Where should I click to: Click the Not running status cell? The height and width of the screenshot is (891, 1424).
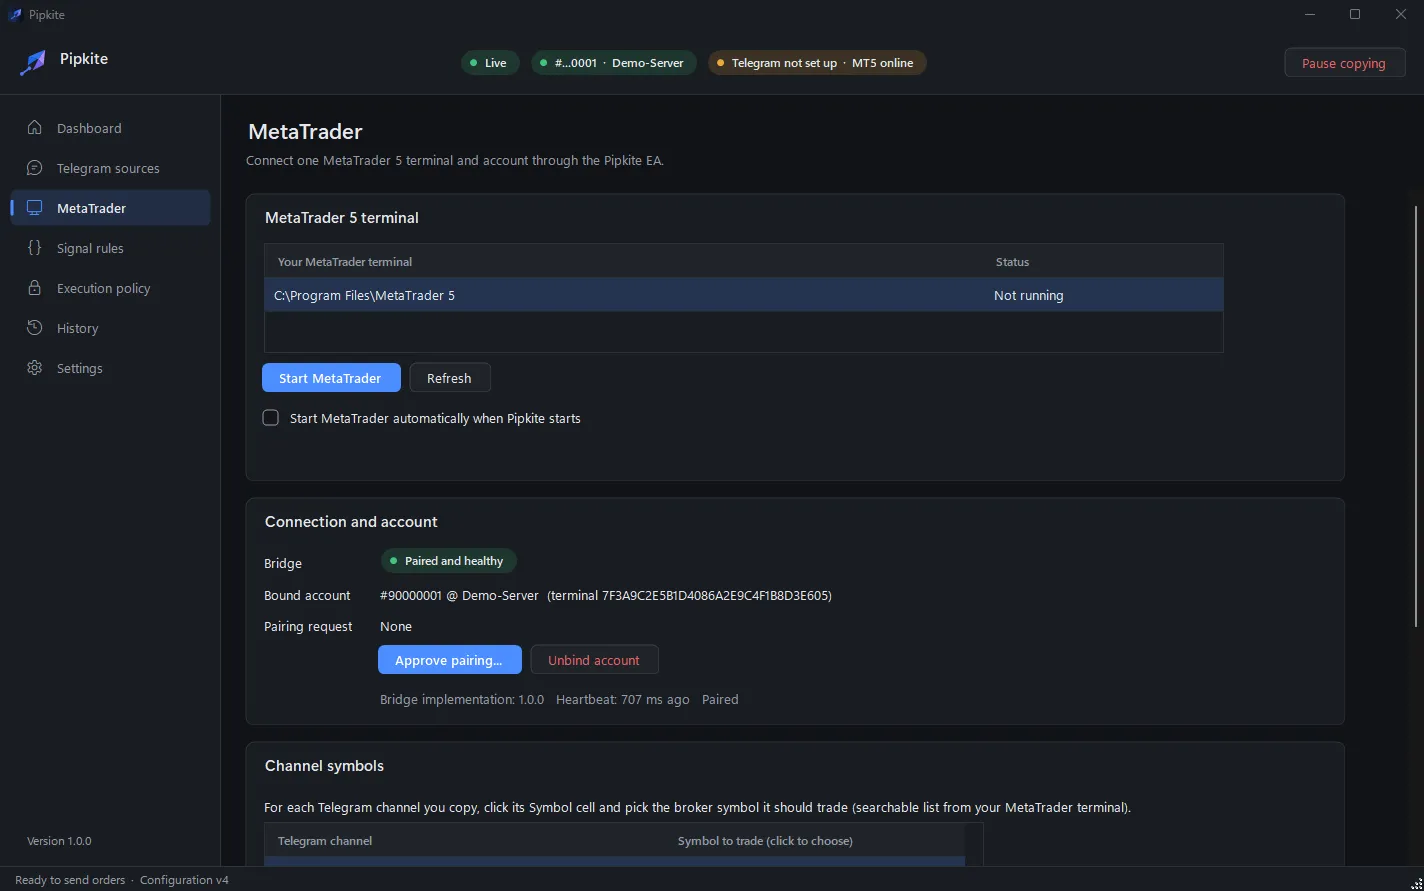tap(1029, 295)
